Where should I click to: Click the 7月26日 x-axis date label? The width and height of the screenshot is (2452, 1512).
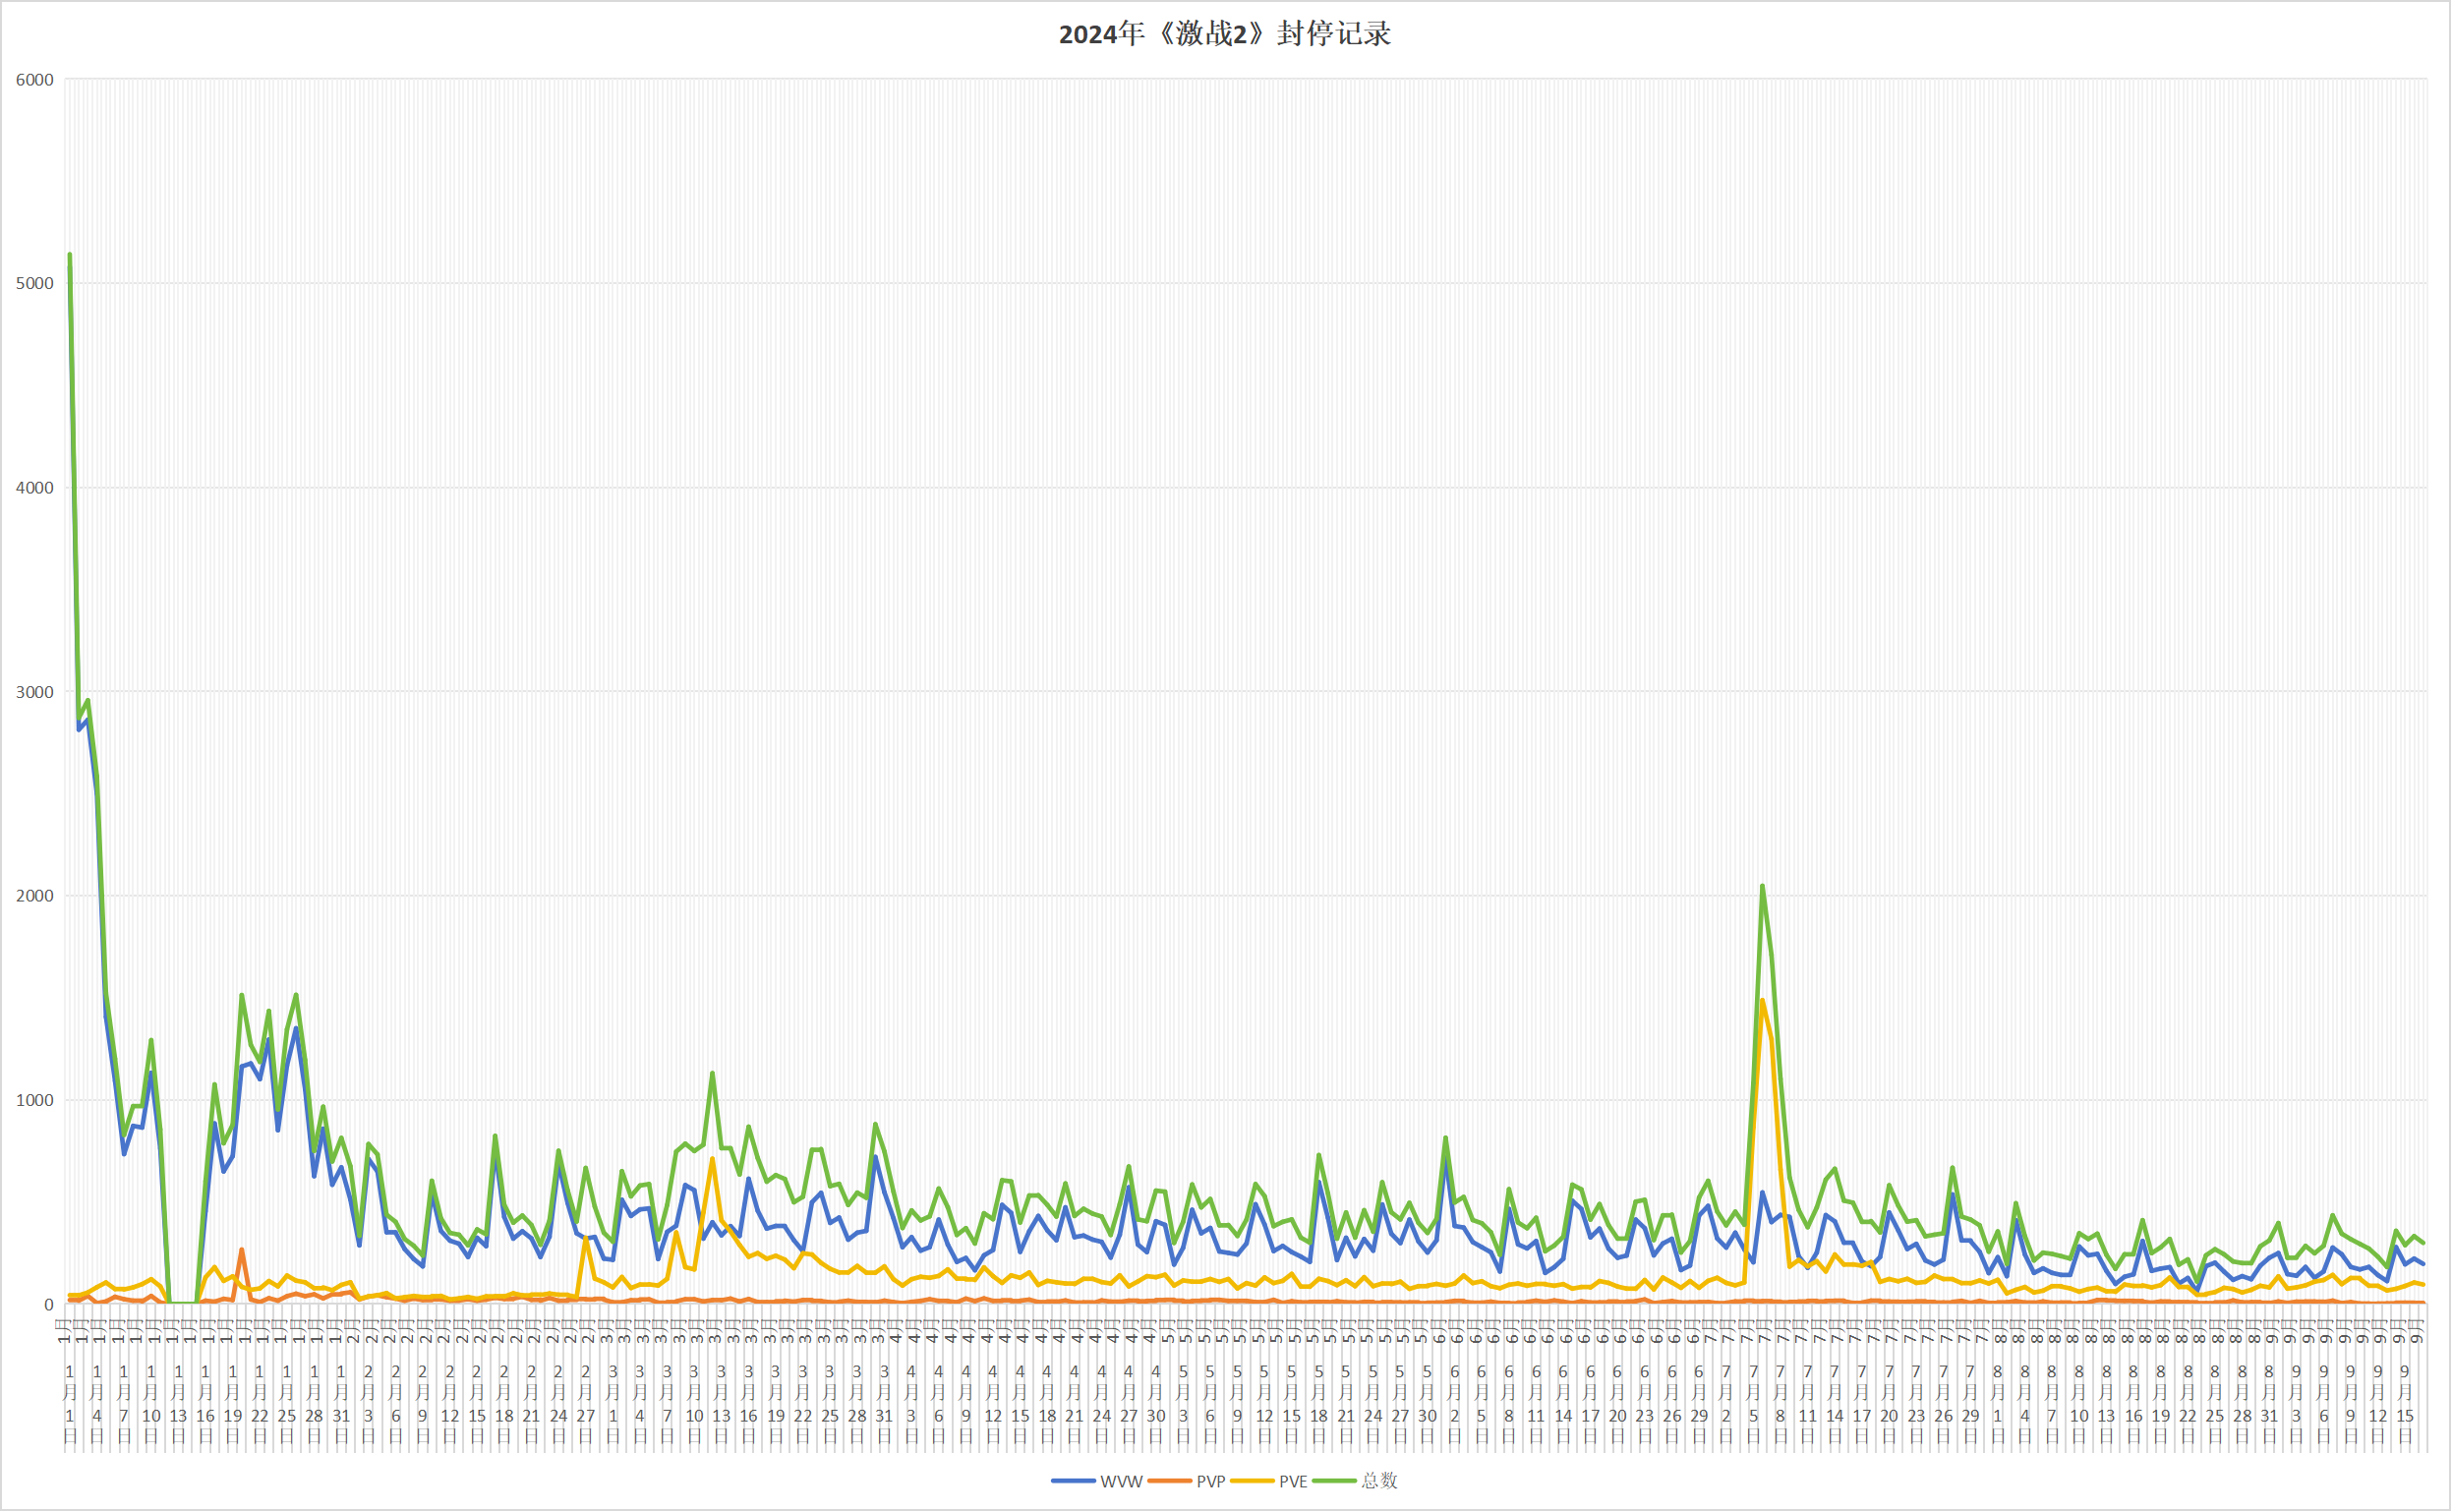coord(1943,1406)
